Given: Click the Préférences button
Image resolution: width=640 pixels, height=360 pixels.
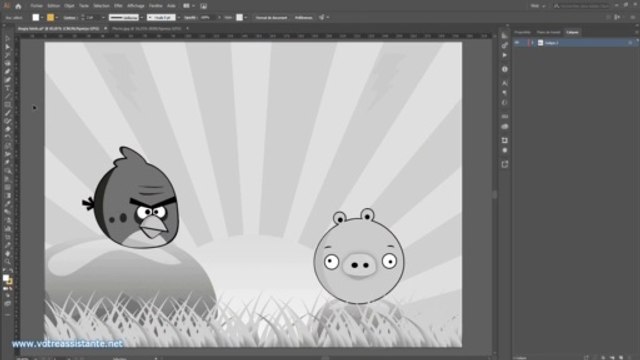Looking at the screenshot, I should coord(303,18).
